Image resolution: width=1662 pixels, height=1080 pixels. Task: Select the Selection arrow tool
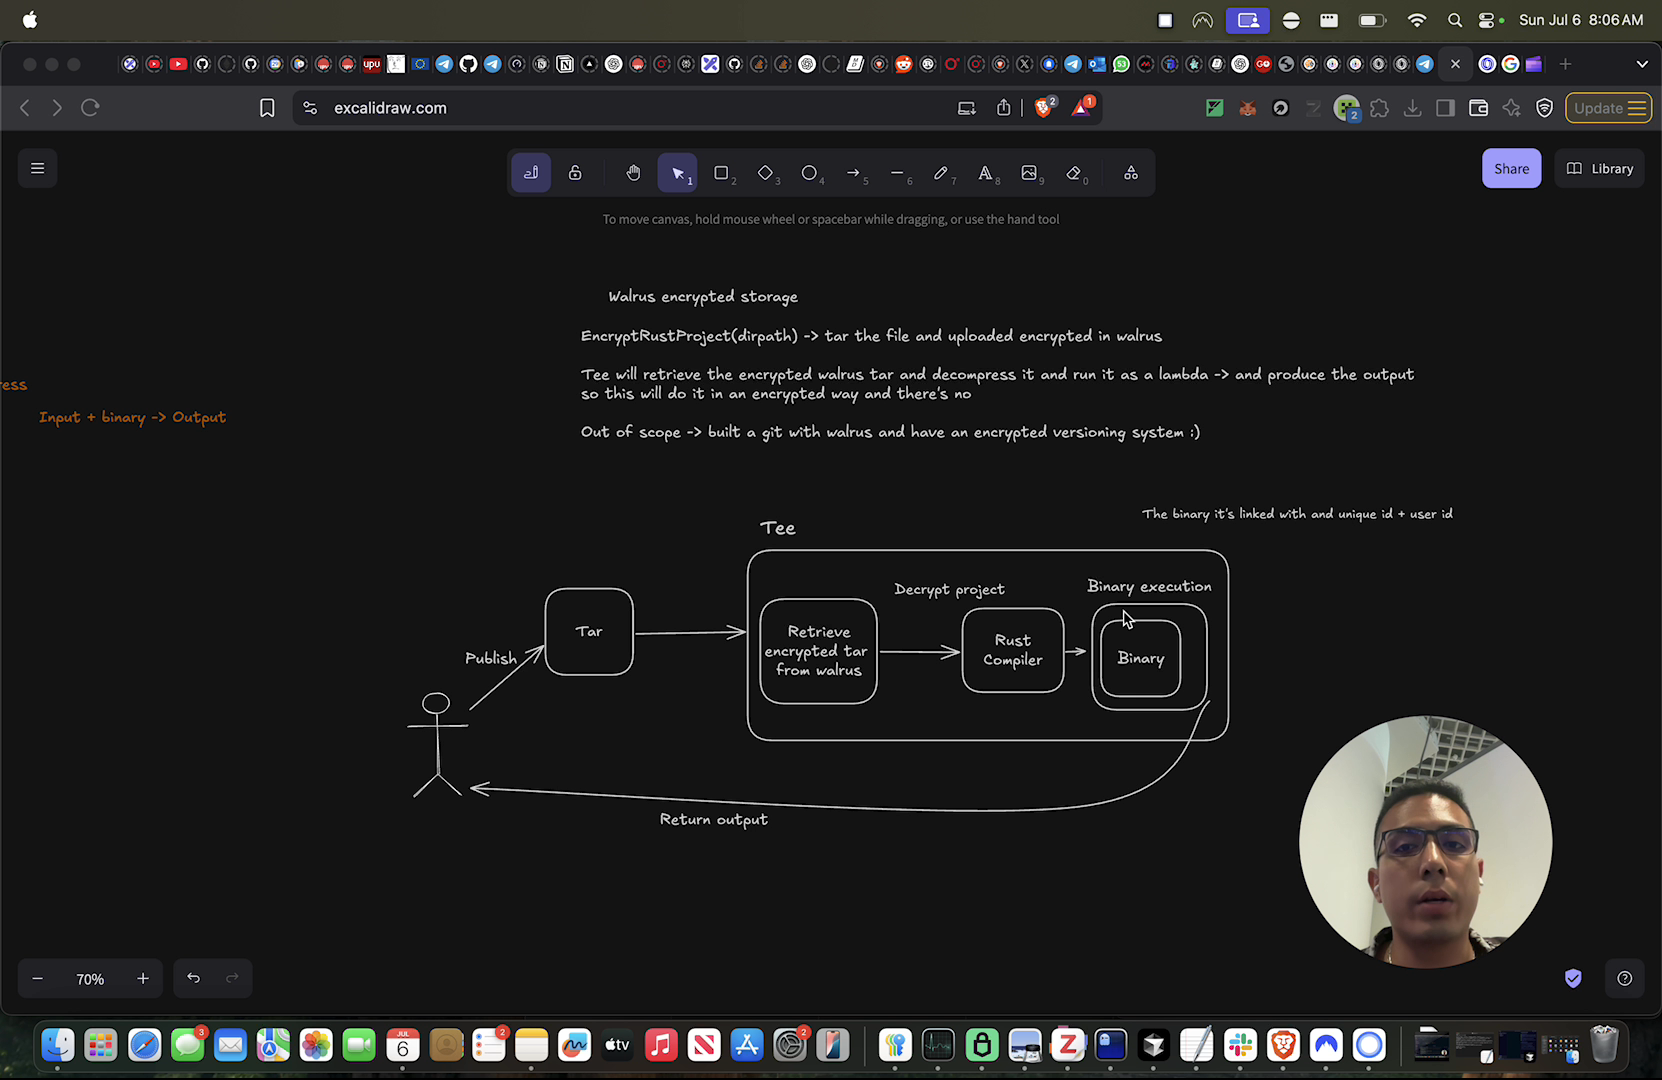[x=678, y=173]
